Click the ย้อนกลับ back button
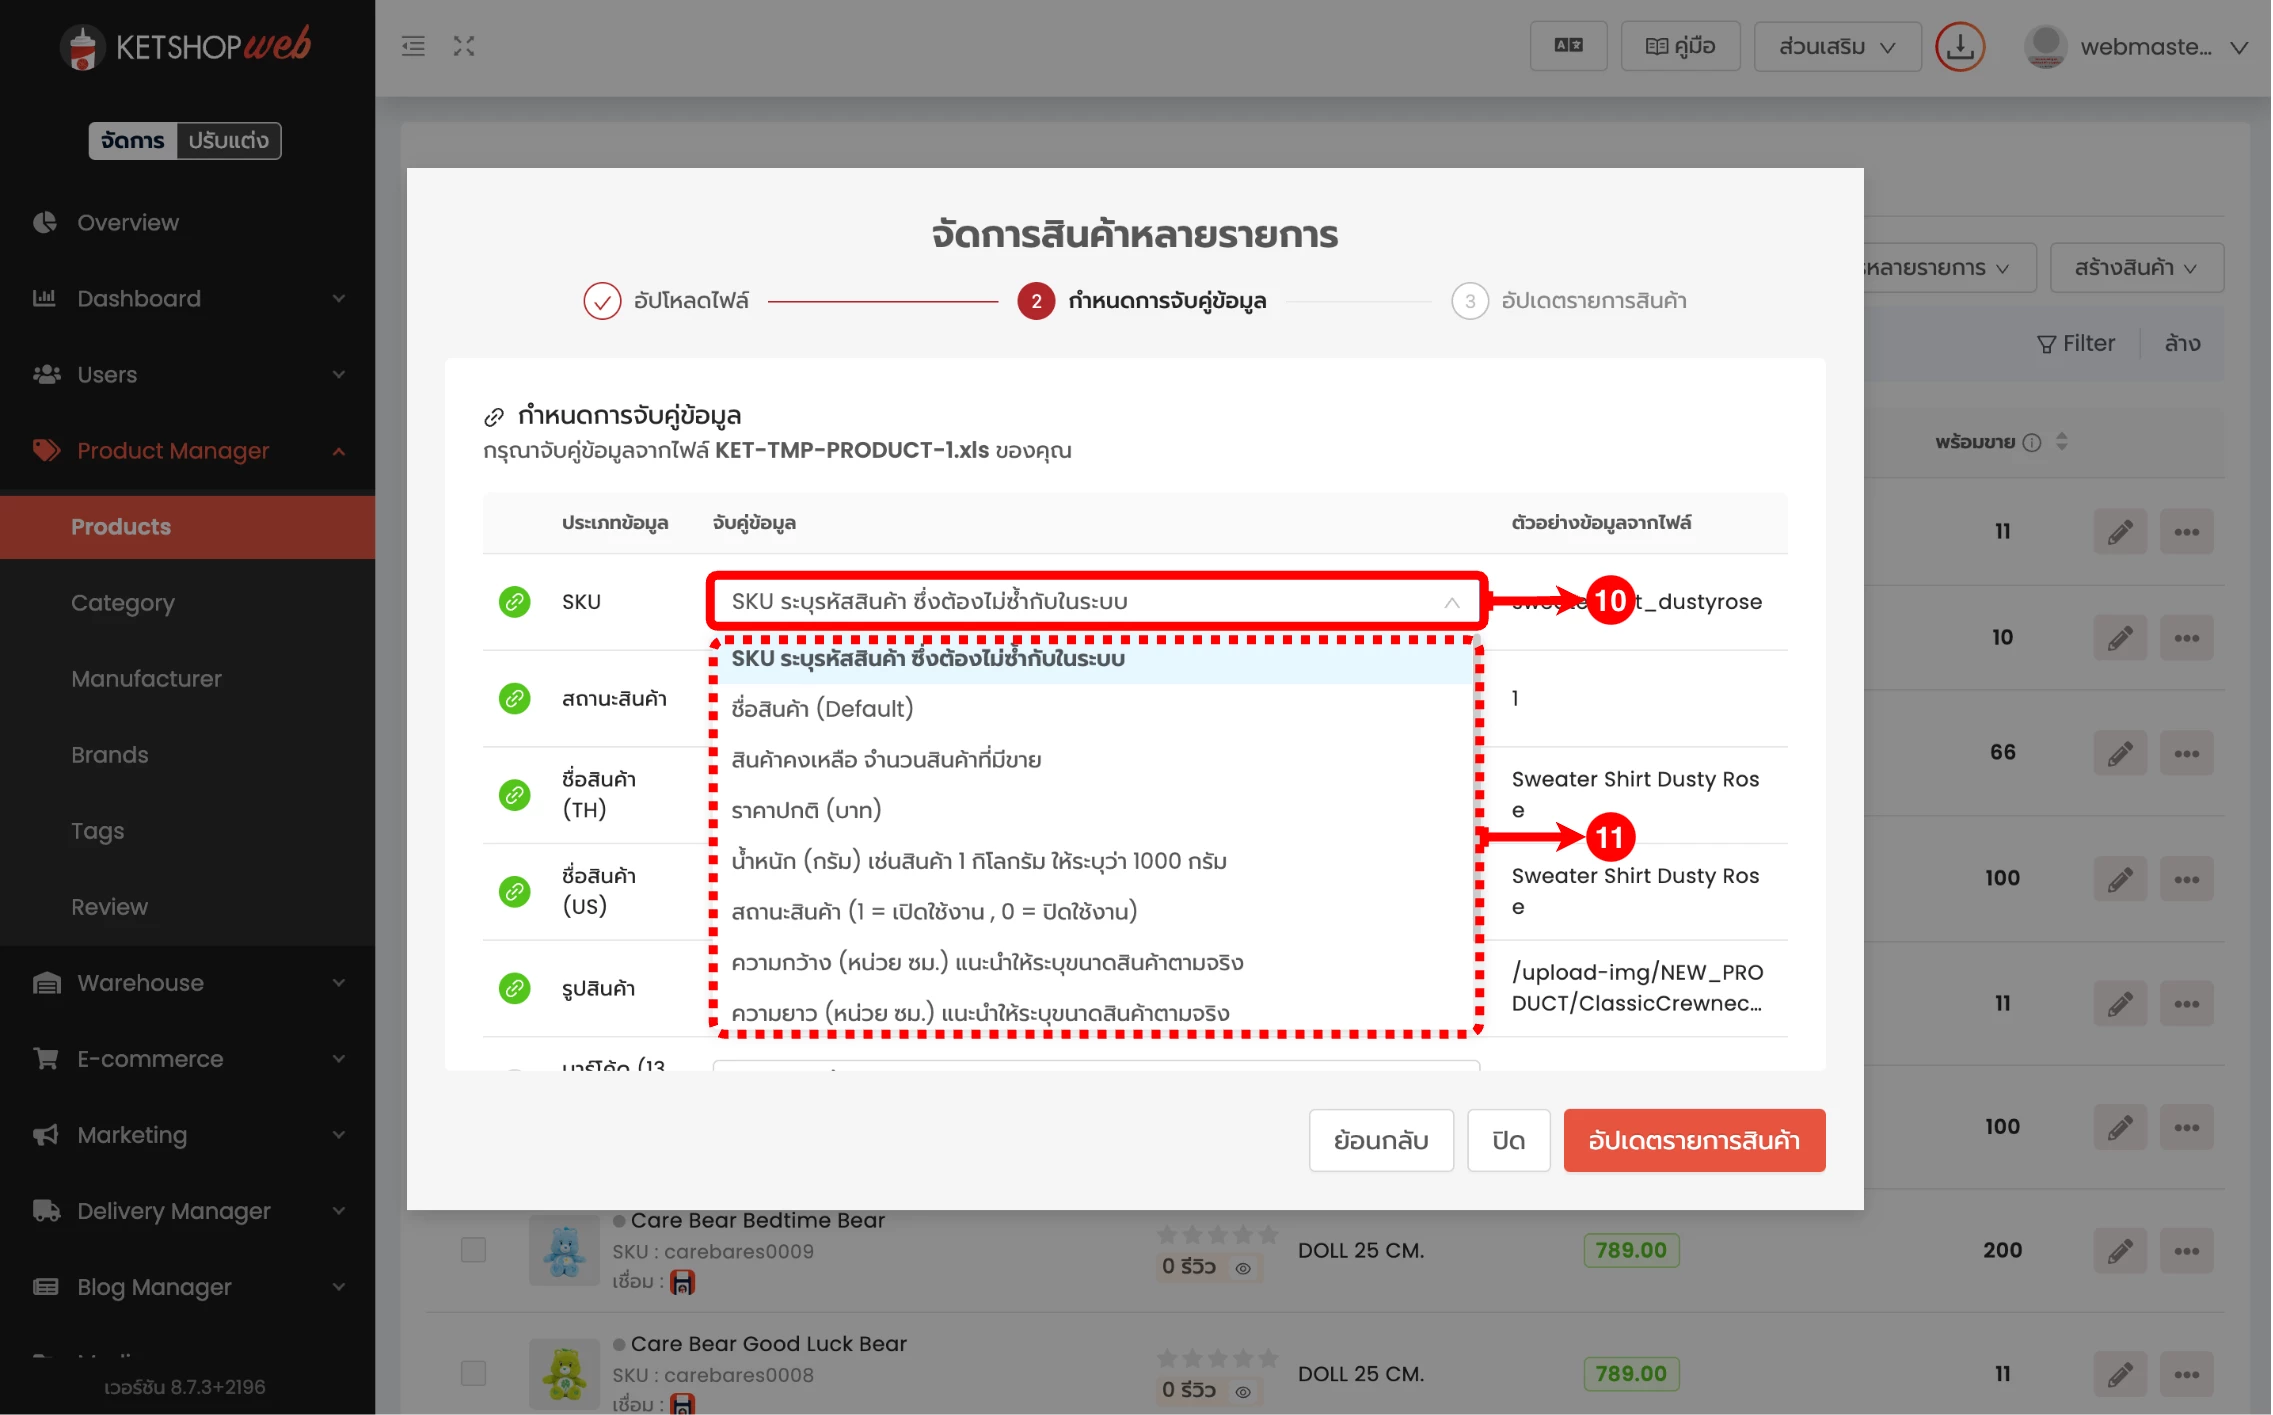 pos(1380,1140)
